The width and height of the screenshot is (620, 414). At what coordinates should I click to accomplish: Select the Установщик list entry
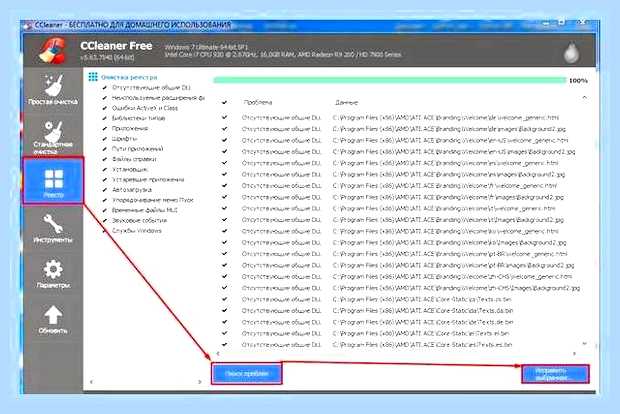(x=130, y=170)
